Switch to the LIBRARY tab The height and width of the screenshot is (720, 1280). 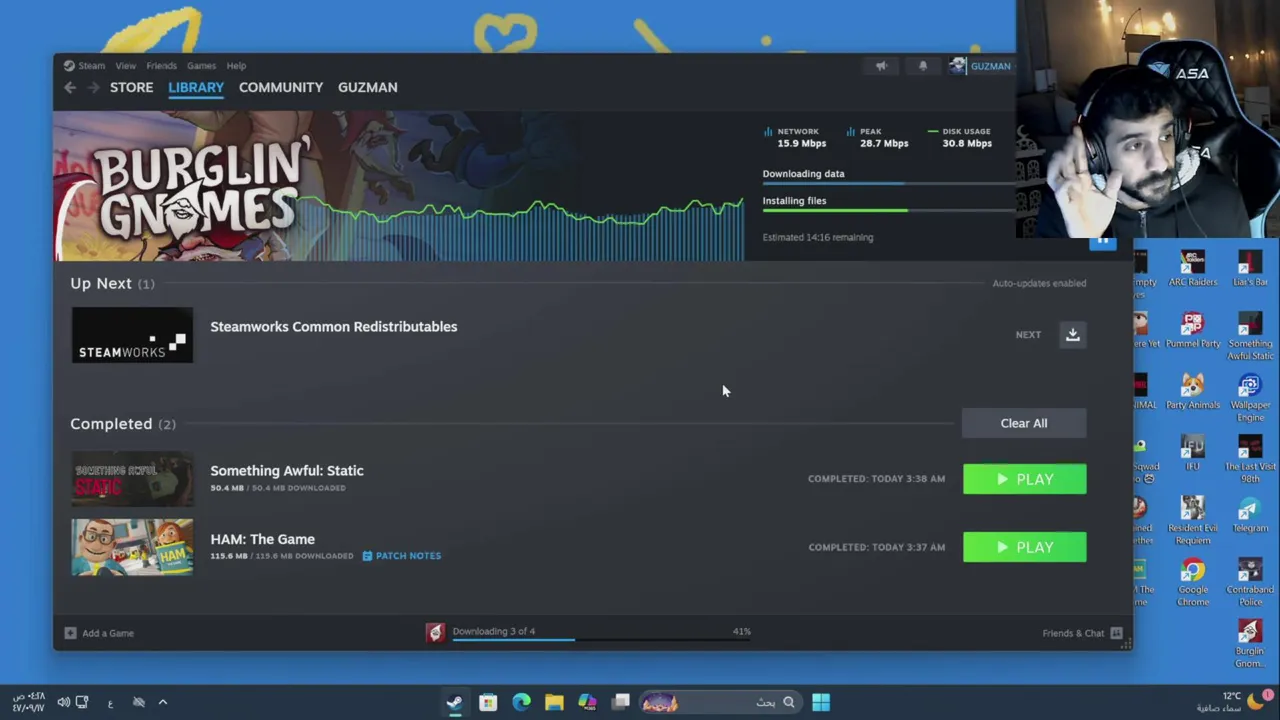196,88
